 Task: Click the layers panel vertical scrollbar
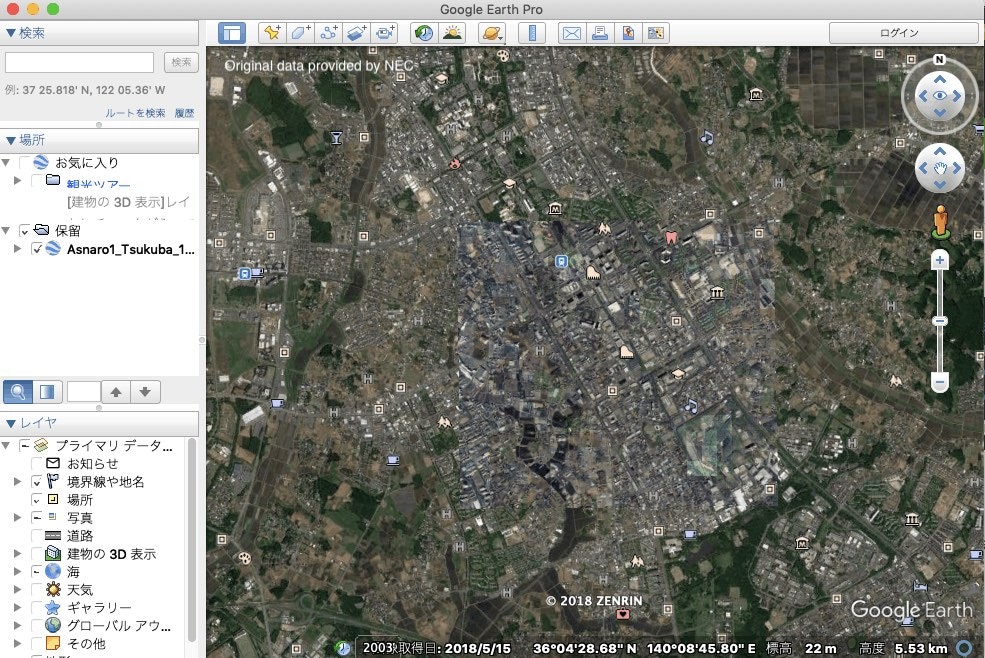point(192,540)
